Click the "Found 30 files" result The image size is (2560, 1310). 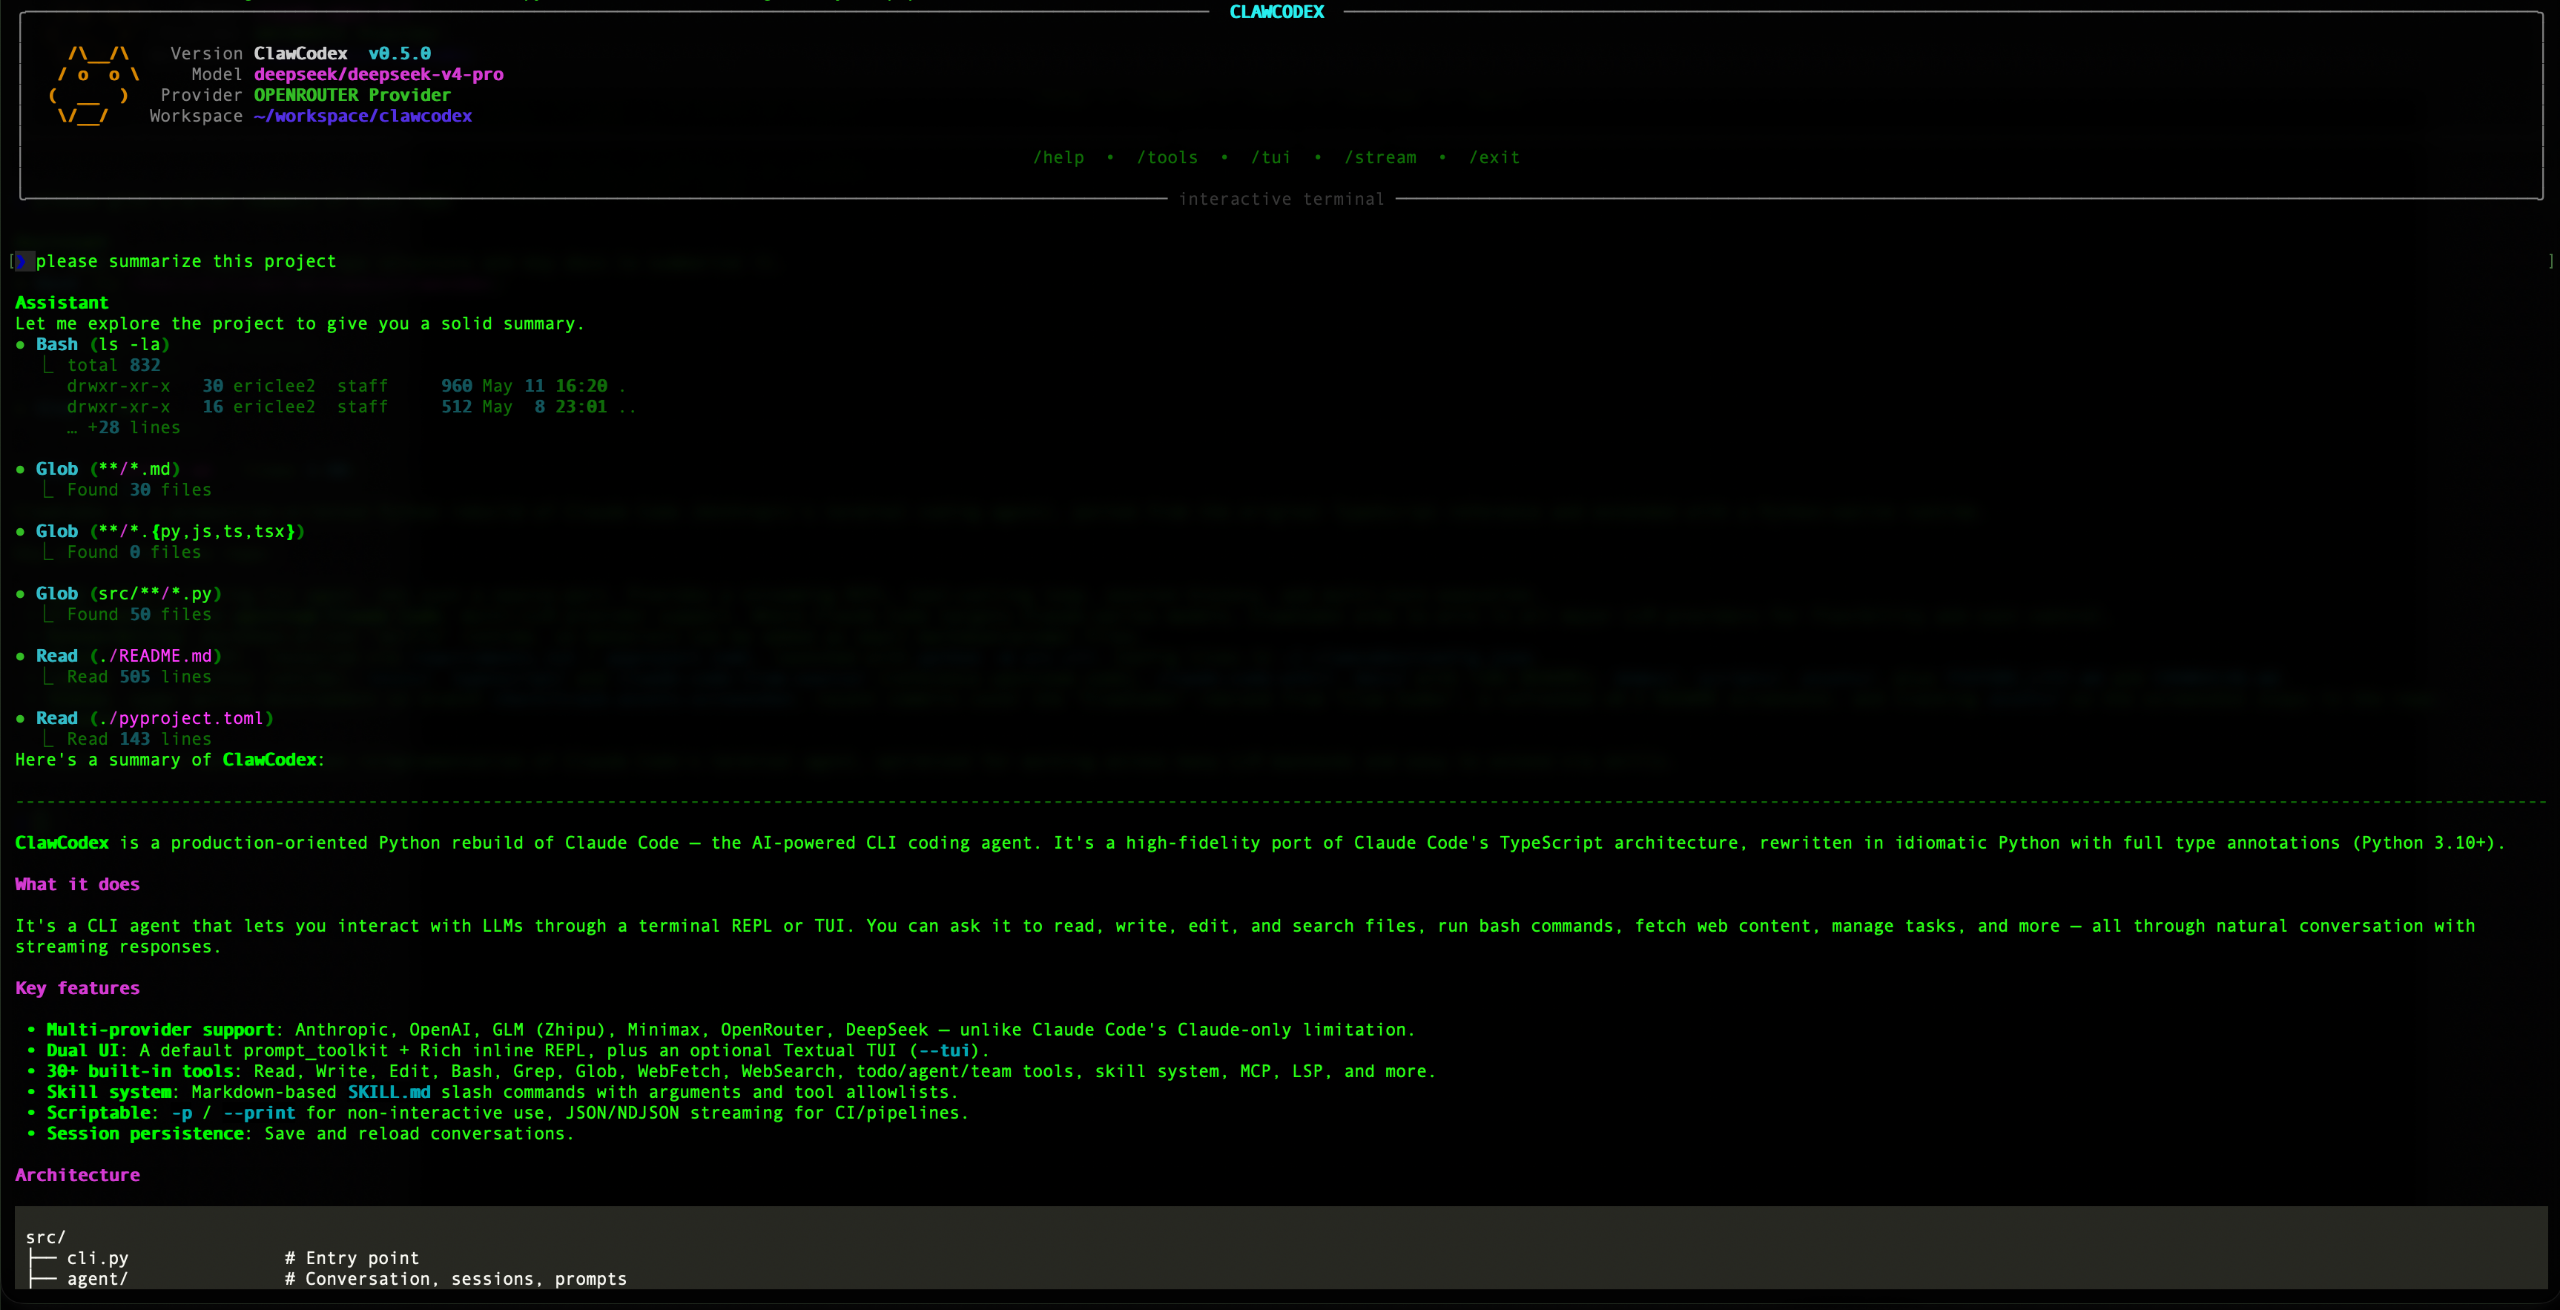[139, 490]
